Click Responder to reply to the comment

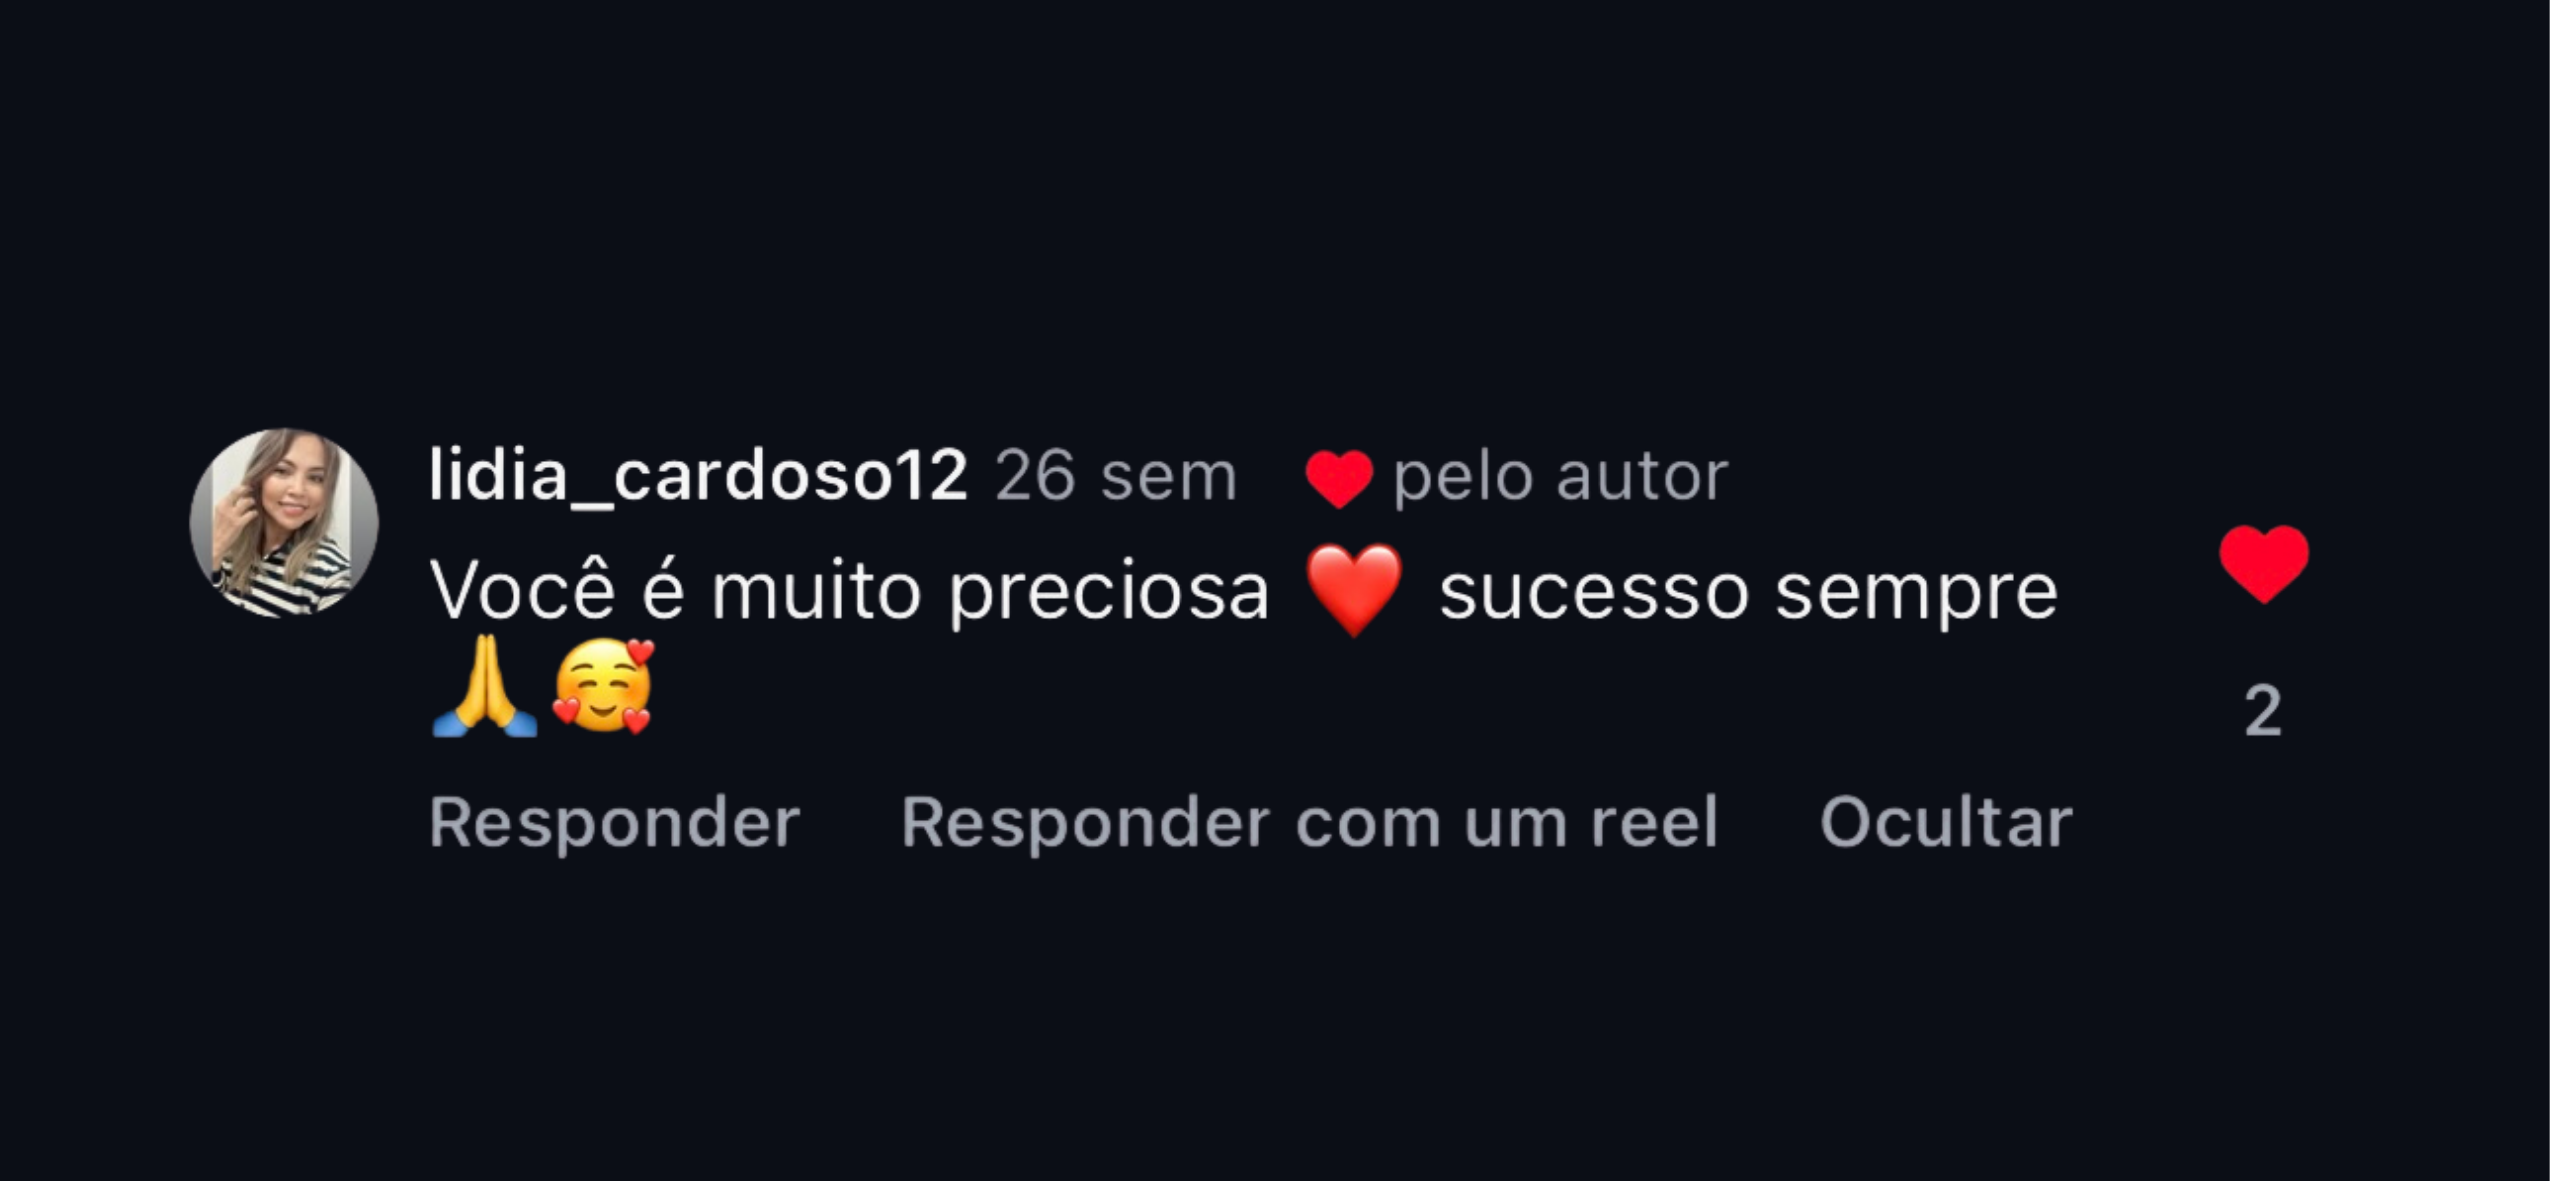(614, 822)
